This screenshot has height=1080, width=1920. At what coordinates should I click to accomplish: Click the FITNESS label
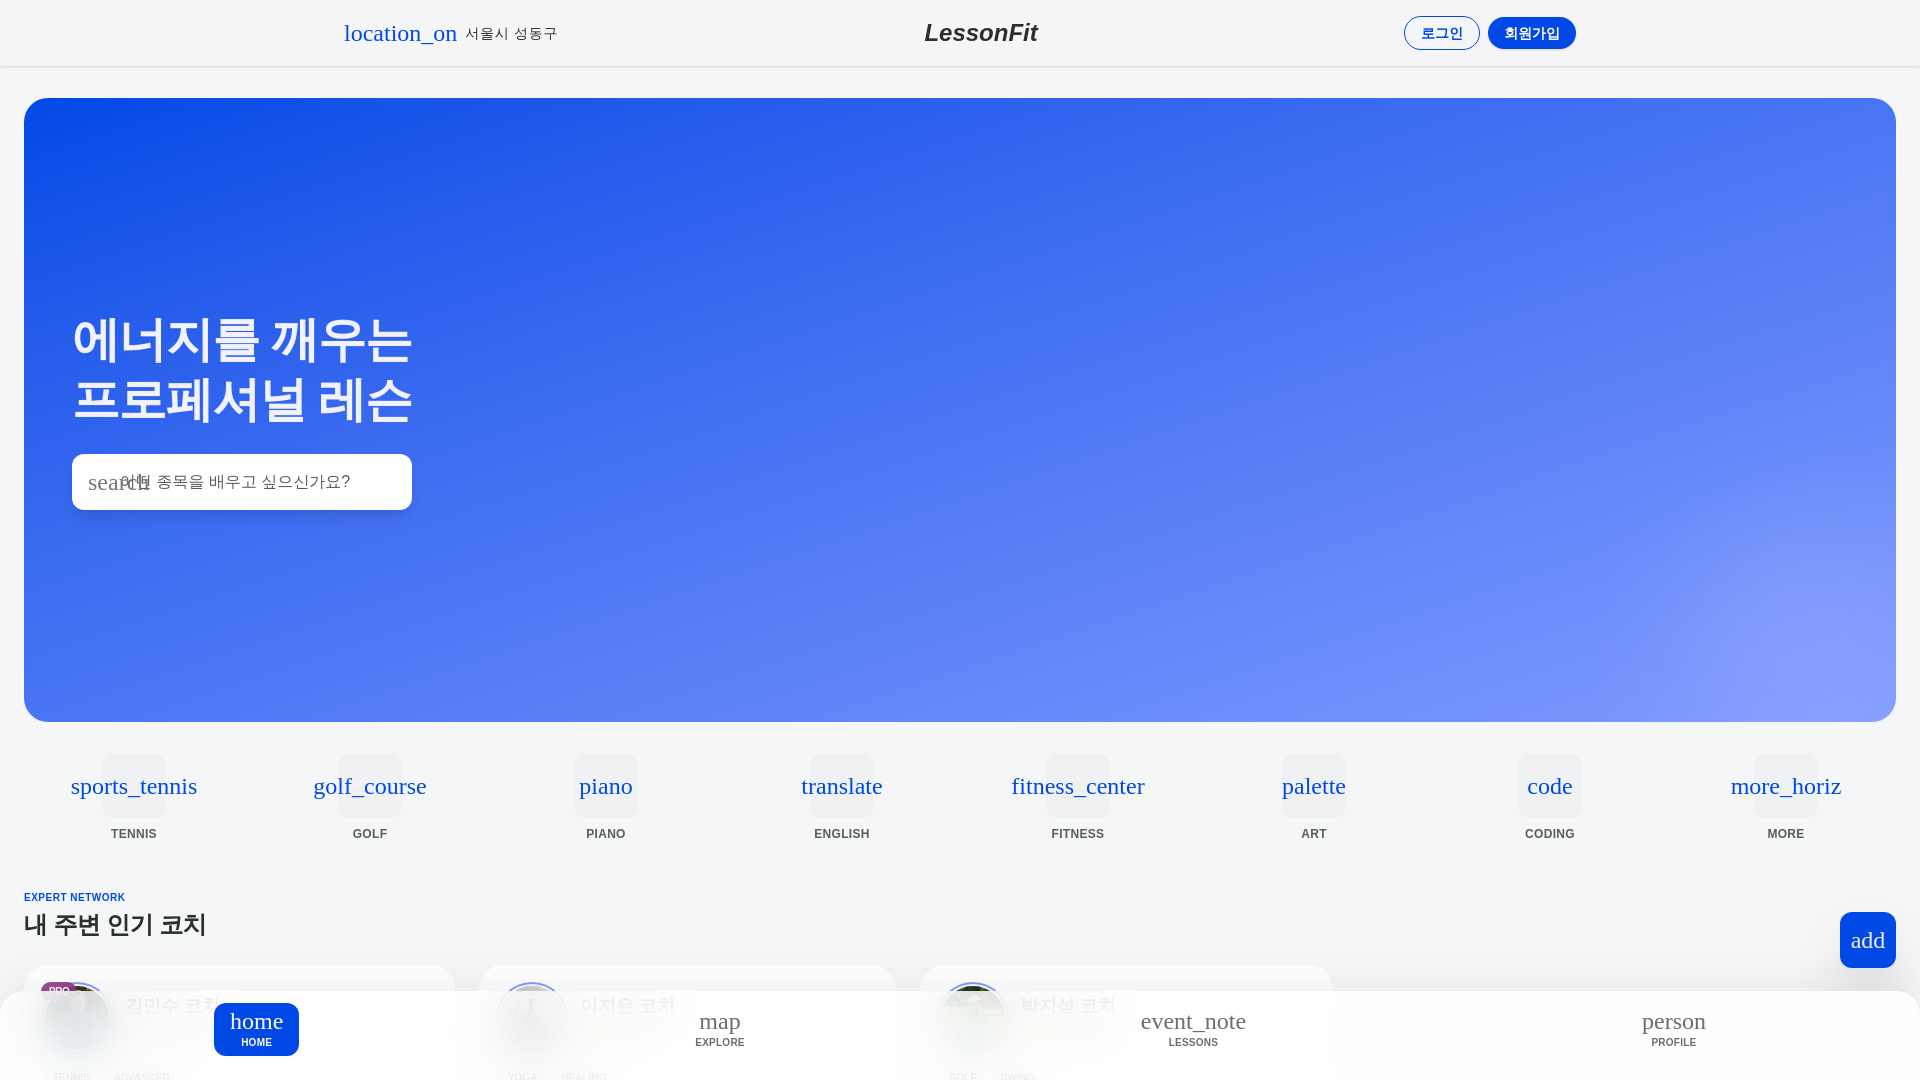(x=1078, y=834)
